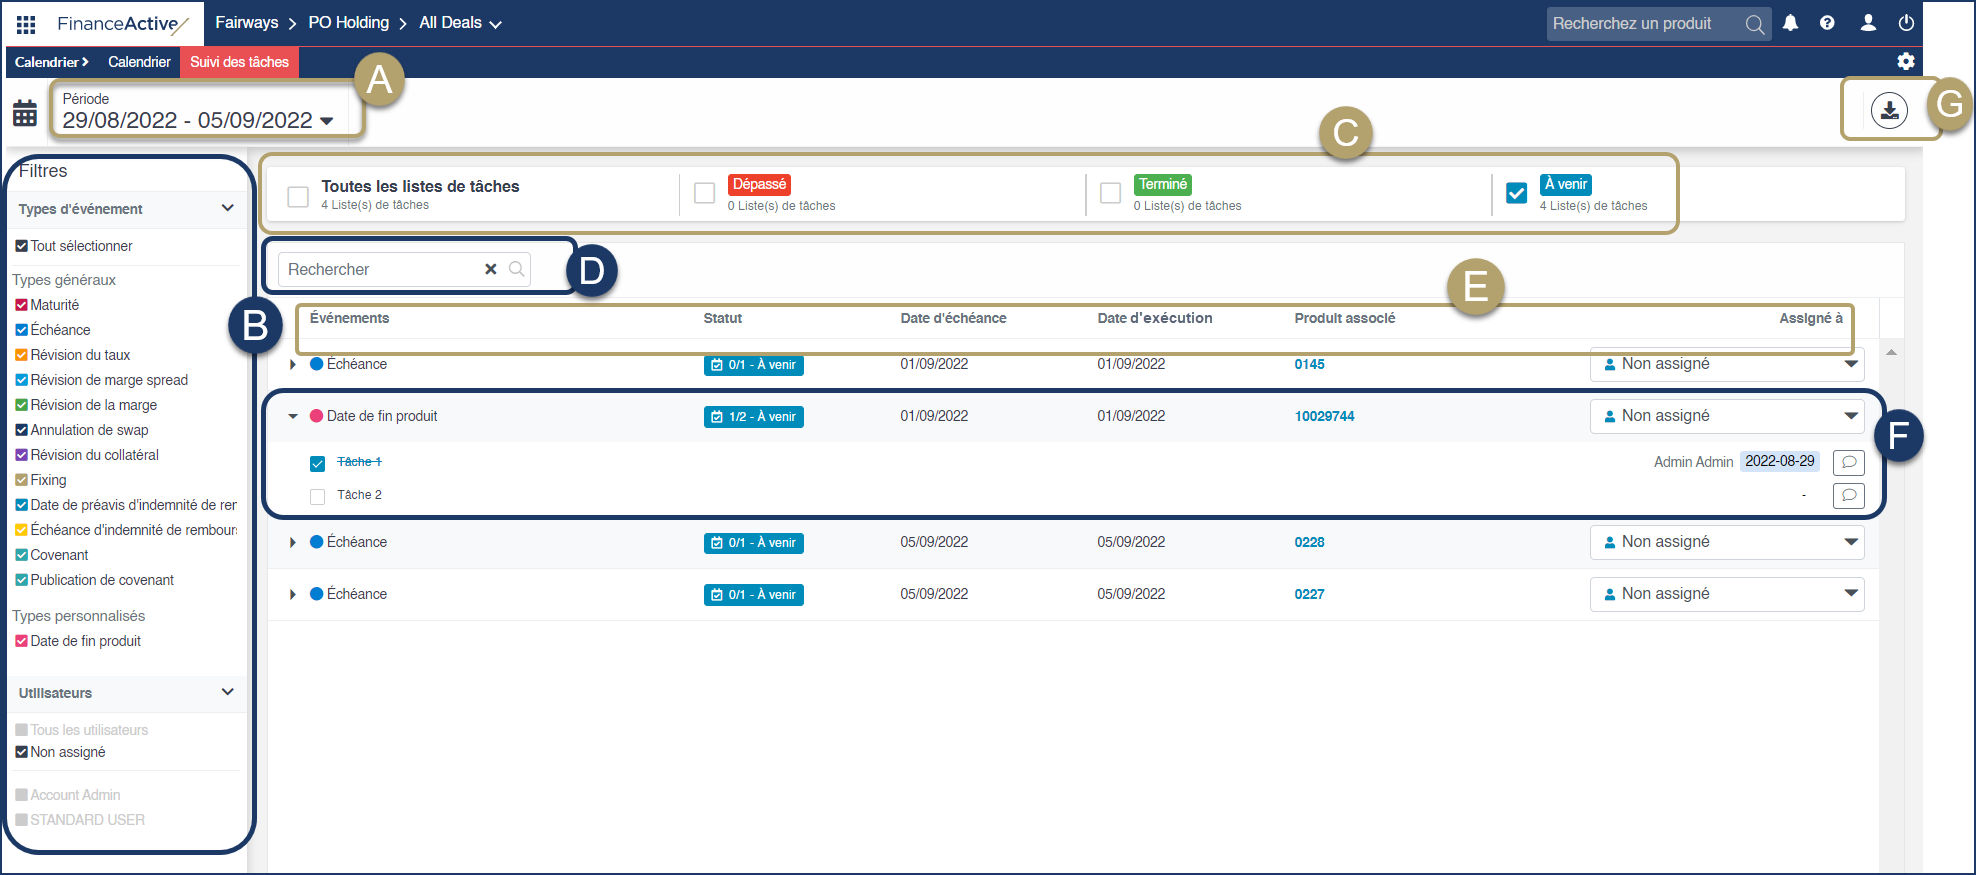Select the Calendrier tab
The image size is (1976, 875).
[x=139, y=62]
